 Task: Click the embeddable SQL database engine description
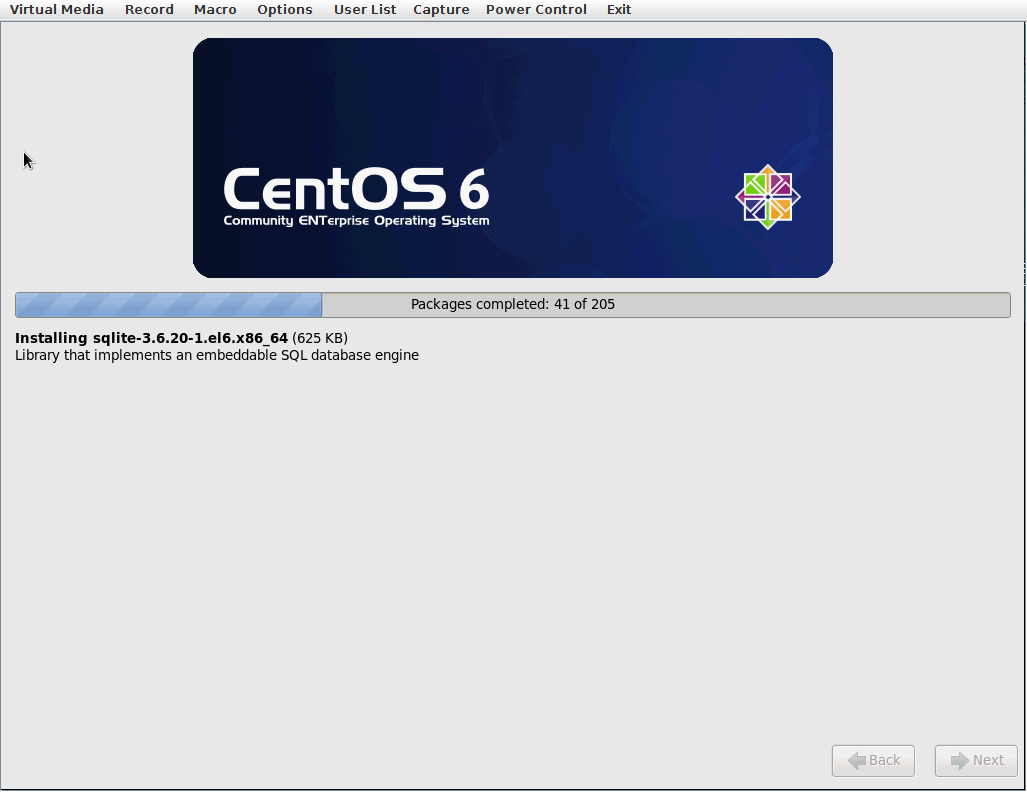pos(217,355)
